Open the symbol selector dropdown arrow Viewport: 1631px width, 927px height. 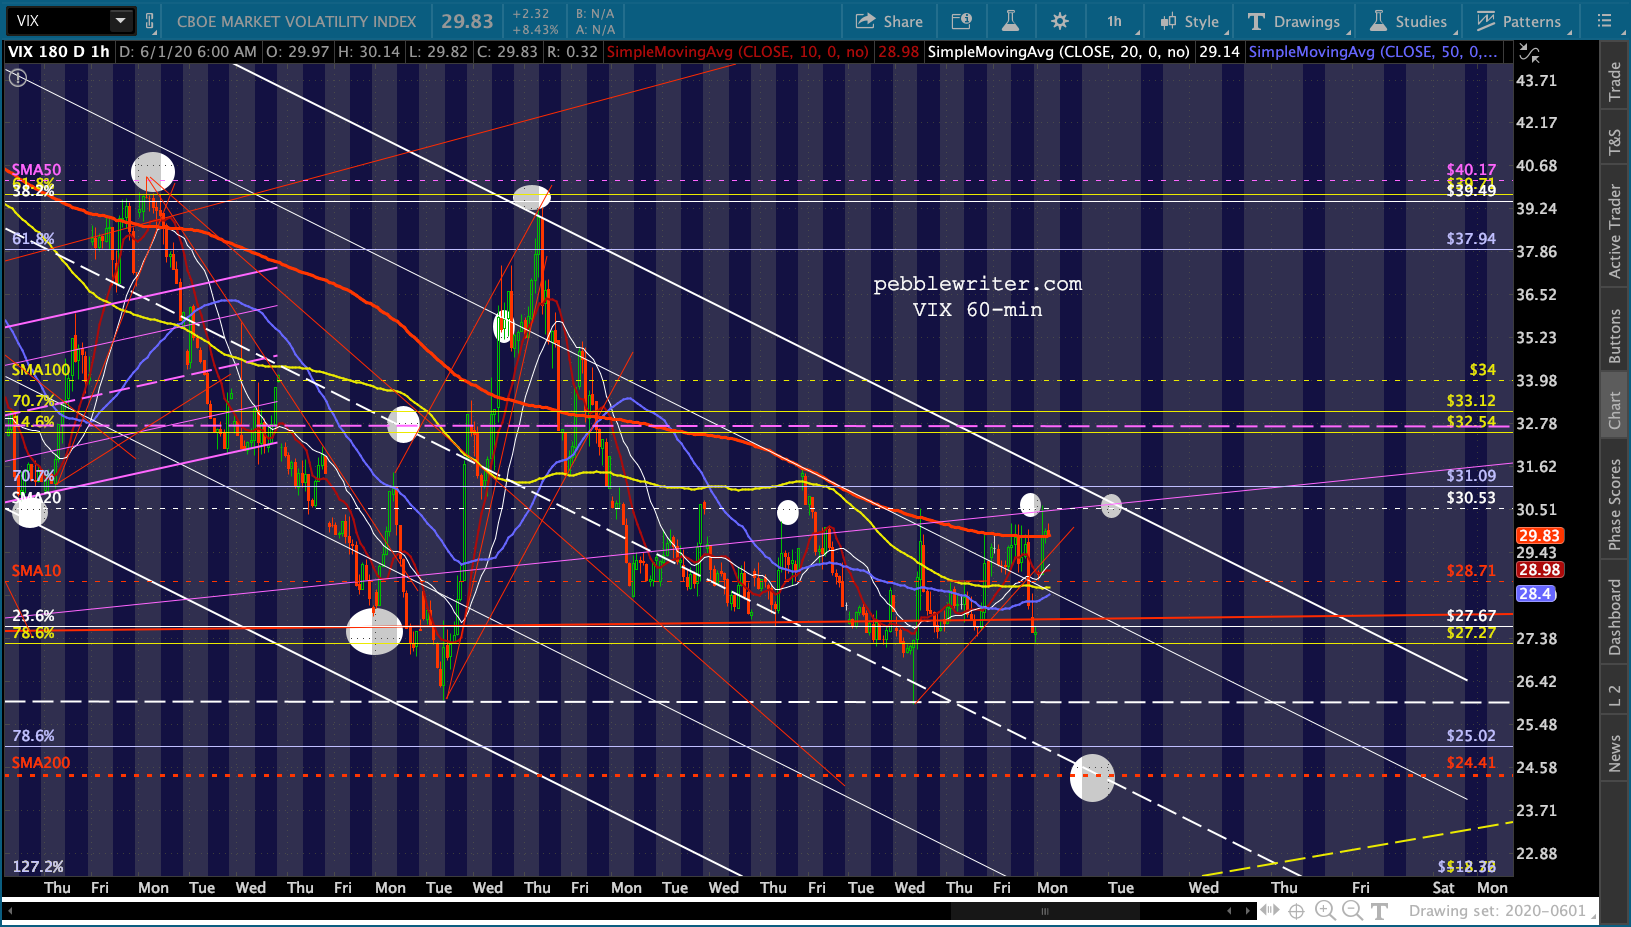pyautogui.click(x=121, y=20)
